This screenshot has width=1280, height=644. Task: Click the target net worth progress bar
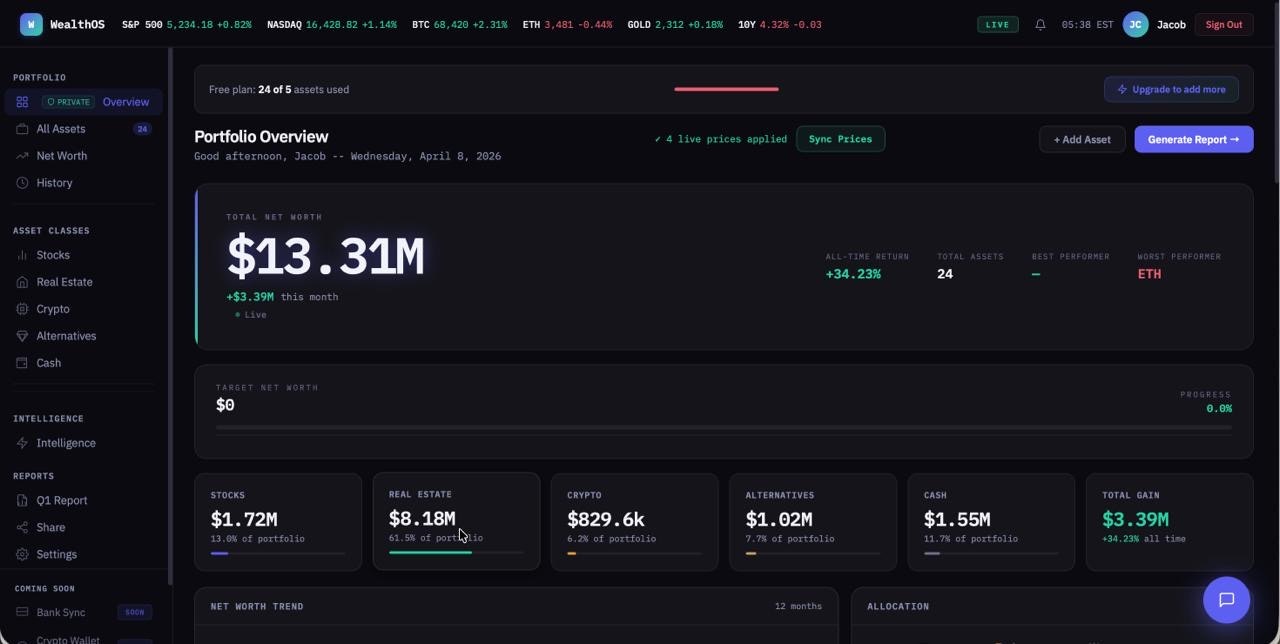coord(724,428)
